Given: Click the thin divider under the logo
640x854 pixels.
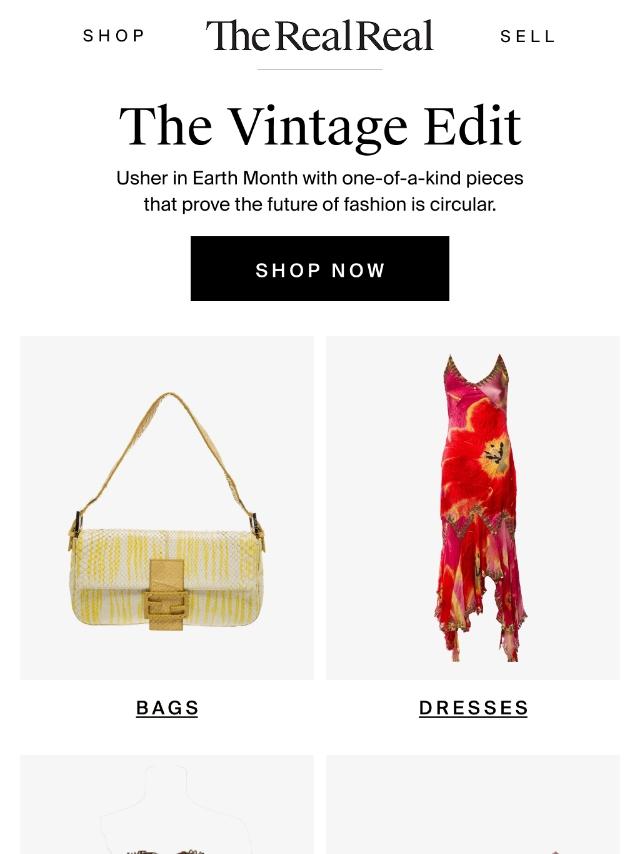Looking at the screenshot, I should pos(320,70).
